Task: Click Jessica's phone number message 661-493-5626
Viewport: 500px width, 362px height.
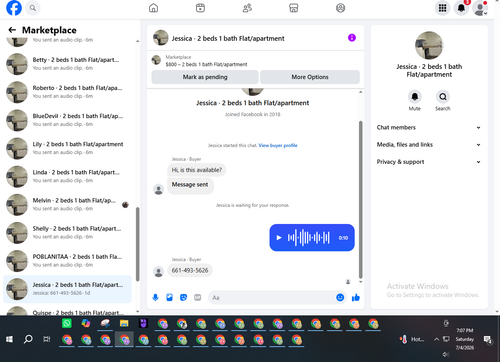Action: (190, 270)
